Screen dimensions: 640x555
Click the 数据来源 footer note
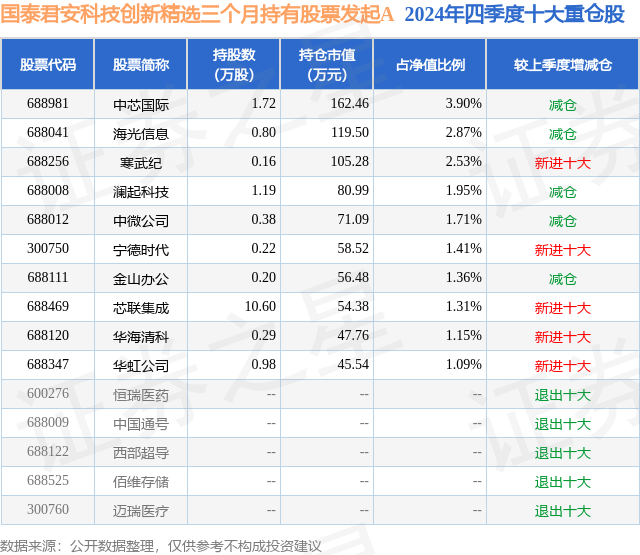(161, 546)
